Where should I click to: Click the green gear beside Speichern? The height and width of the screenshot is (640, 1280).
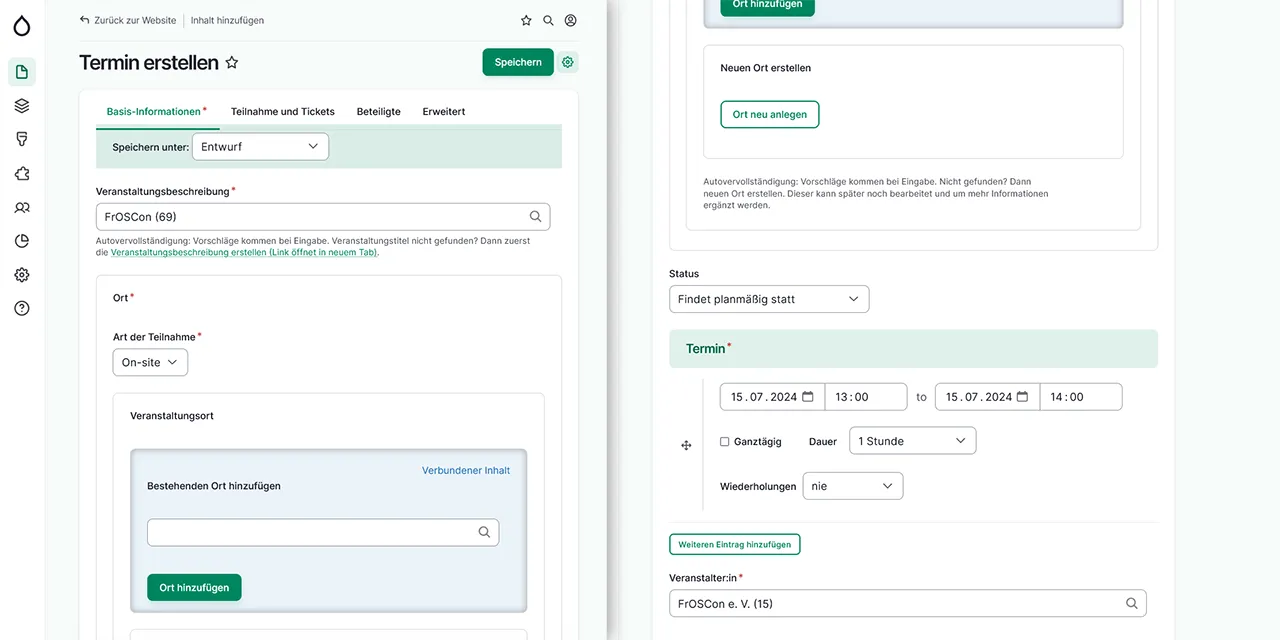click(568, 62)
